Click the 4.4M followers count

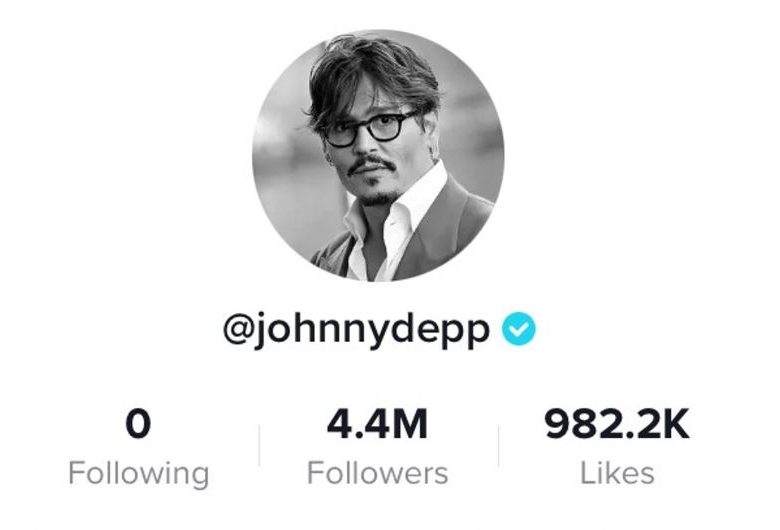[x=378, y=424]
